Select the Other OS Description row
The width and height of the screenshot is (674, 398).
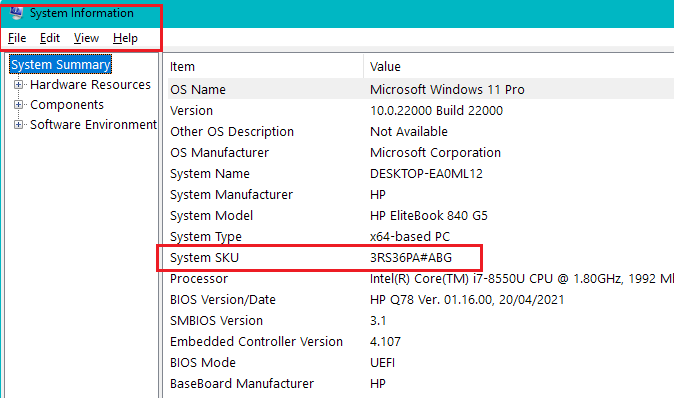(421, 132)
